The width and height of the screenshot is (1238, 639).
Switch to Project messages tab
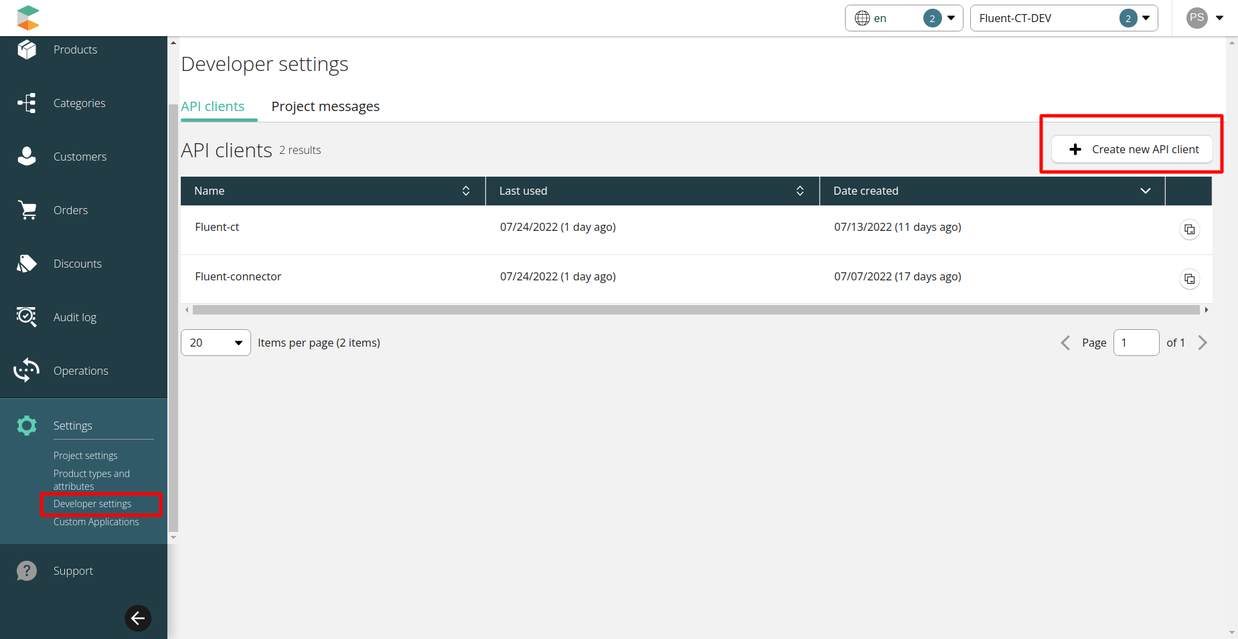[x=325, y=106]
